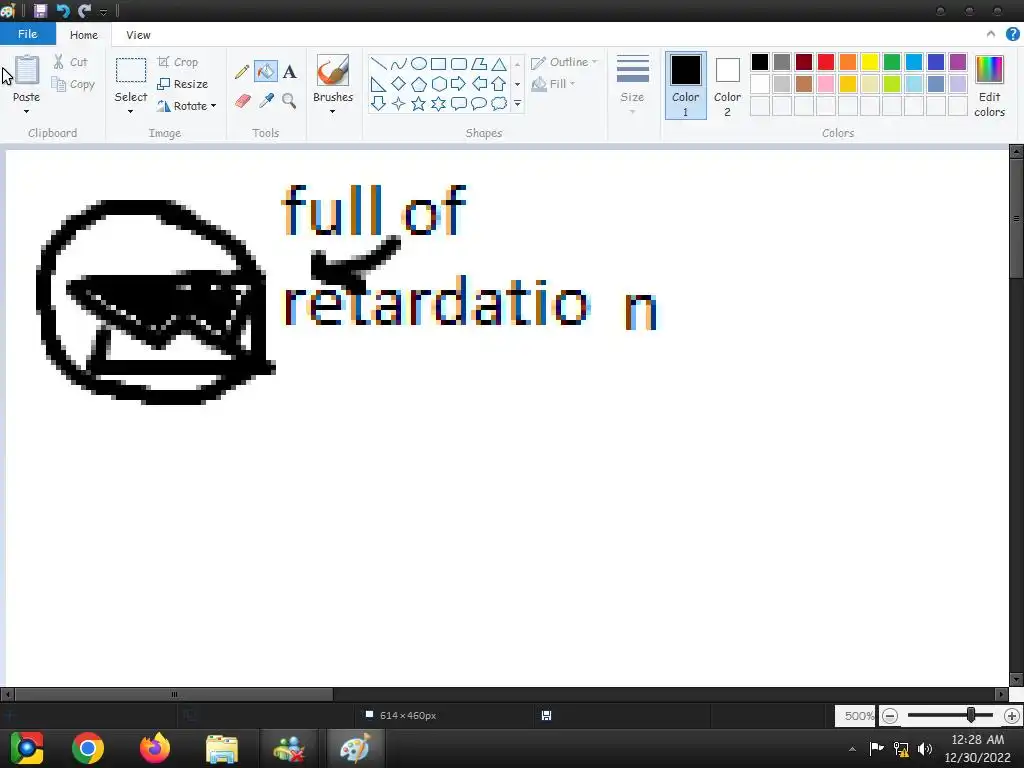Pick the purple color swatch

pyautogui.click(x=958, y=62)
